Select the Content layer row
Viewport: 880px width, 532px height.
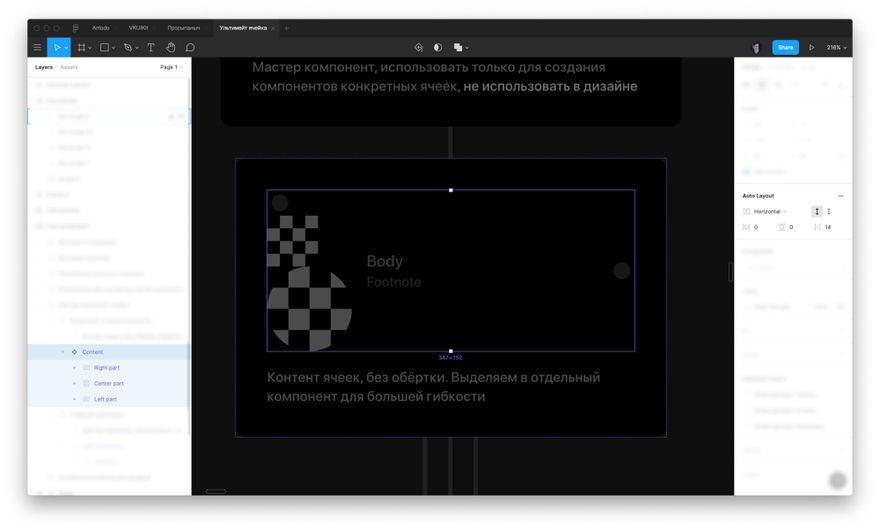point(109,352)
